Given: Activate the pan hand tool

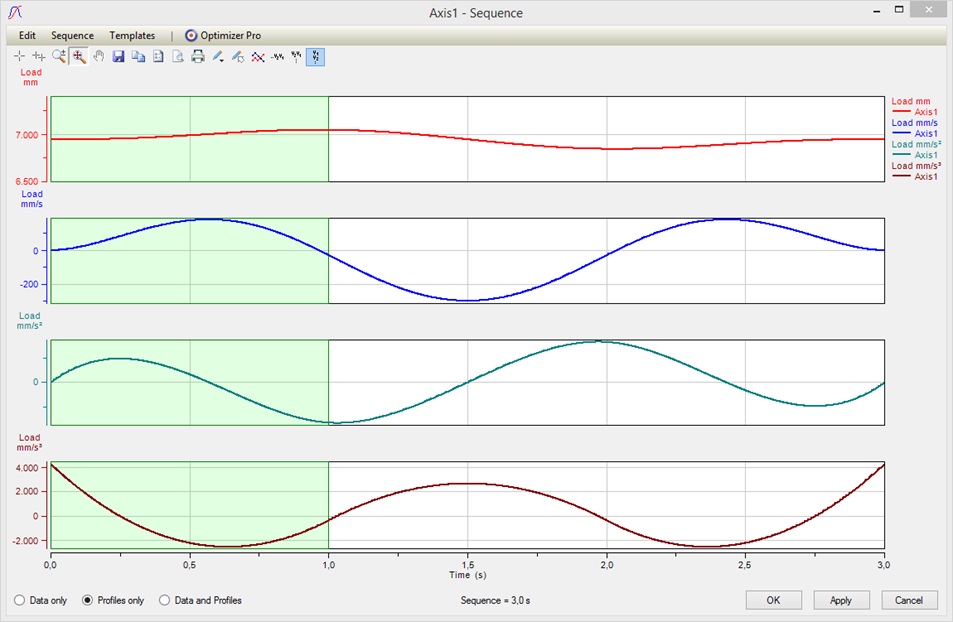Looking at the screenshot, I should [x=98, y=57].
